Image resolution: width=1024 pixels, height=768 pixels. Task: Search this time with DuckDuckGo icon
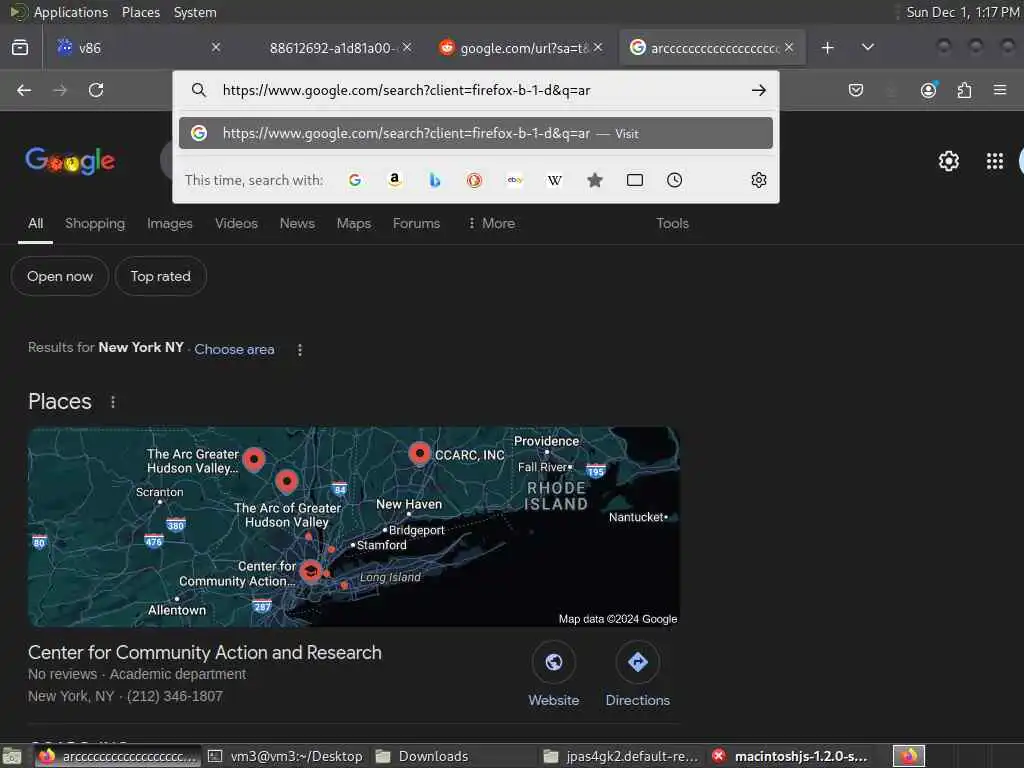point(475,180)
